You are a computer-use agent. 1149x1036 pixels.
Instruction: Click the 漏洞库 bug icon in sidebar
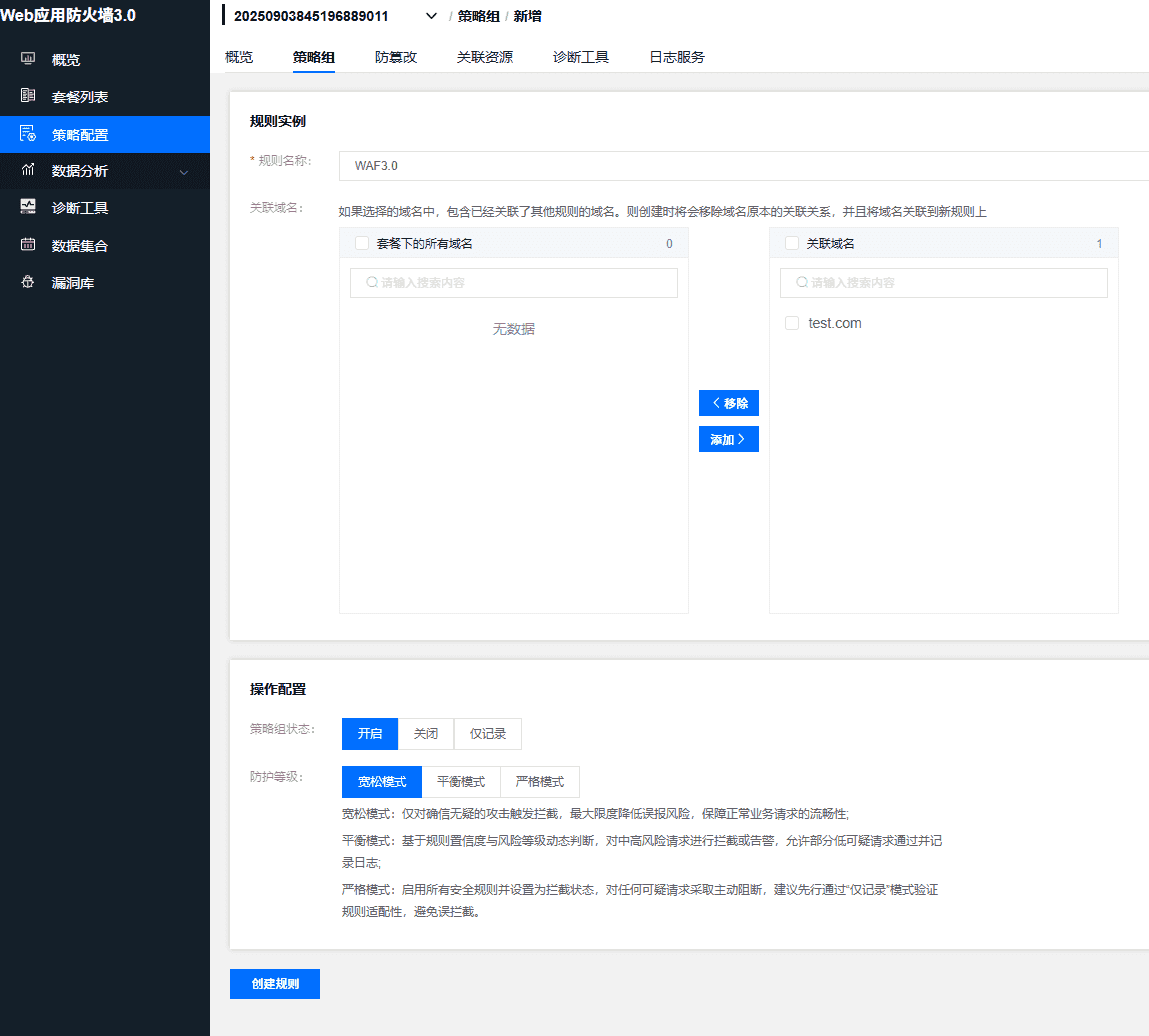(x=28, y=283)
